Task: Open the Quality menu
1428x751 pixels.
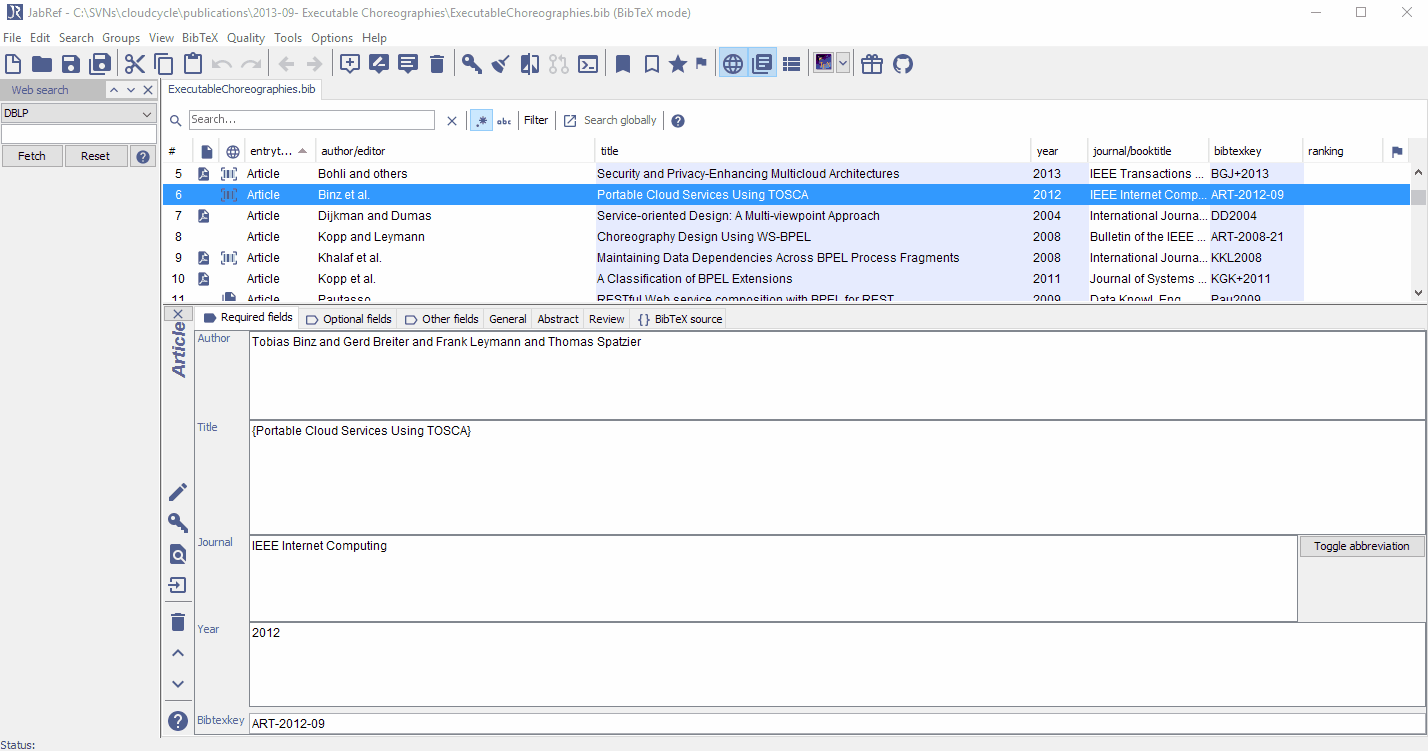Action: (245, 37)
